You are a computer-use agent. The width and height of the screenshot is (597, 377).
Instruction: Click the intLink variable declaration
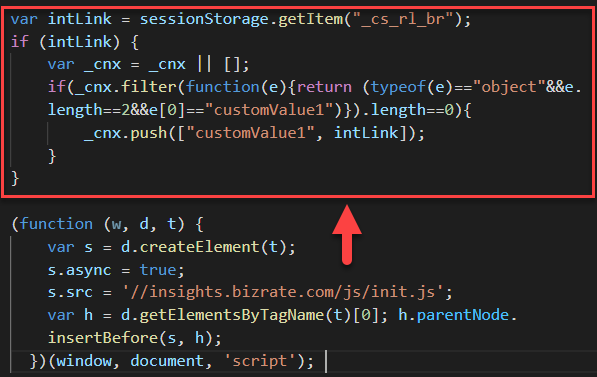point(80,19)
